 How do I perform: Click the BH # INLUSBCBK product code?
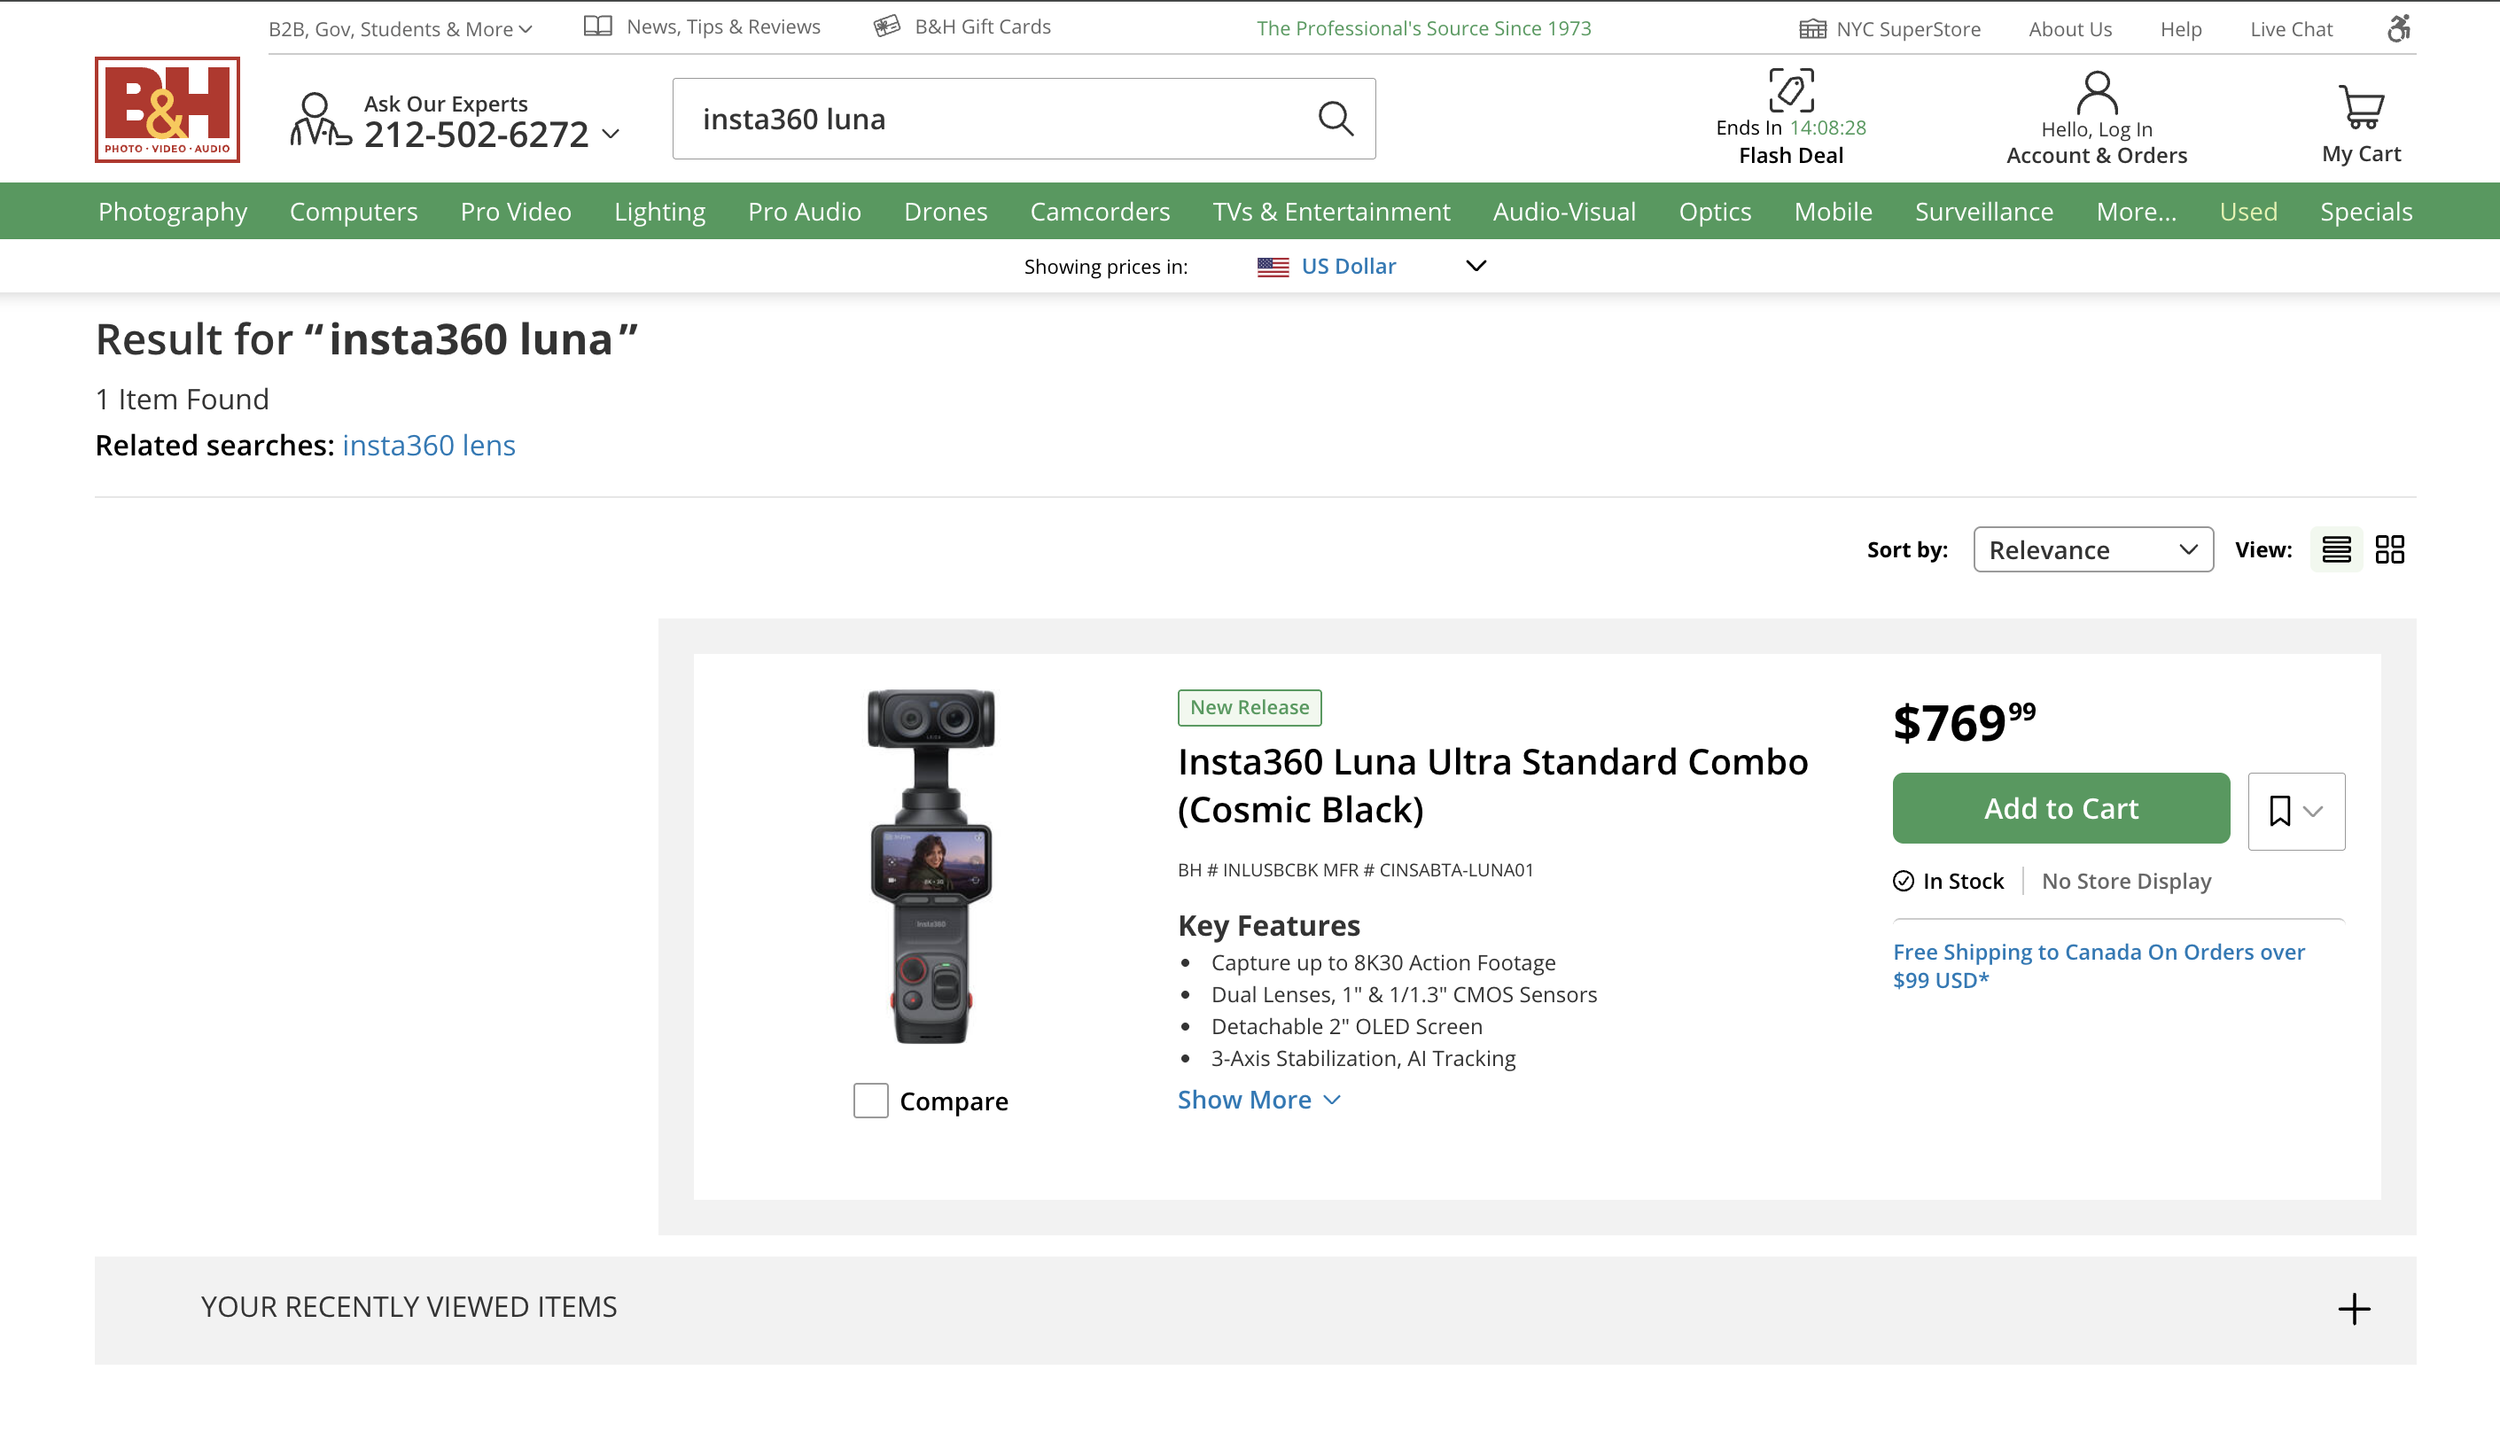click(x=1247, y=870)
